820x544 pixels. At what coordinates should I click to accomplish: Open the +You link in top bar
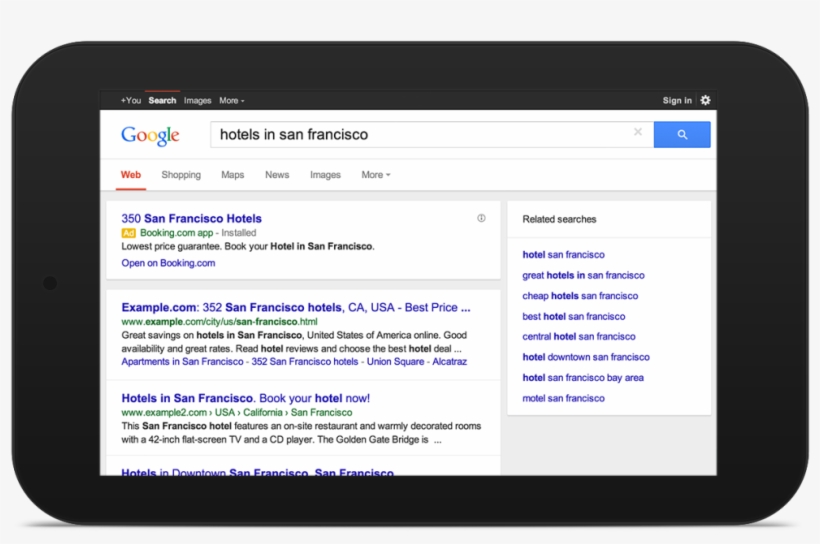click(x=131, y=101)
